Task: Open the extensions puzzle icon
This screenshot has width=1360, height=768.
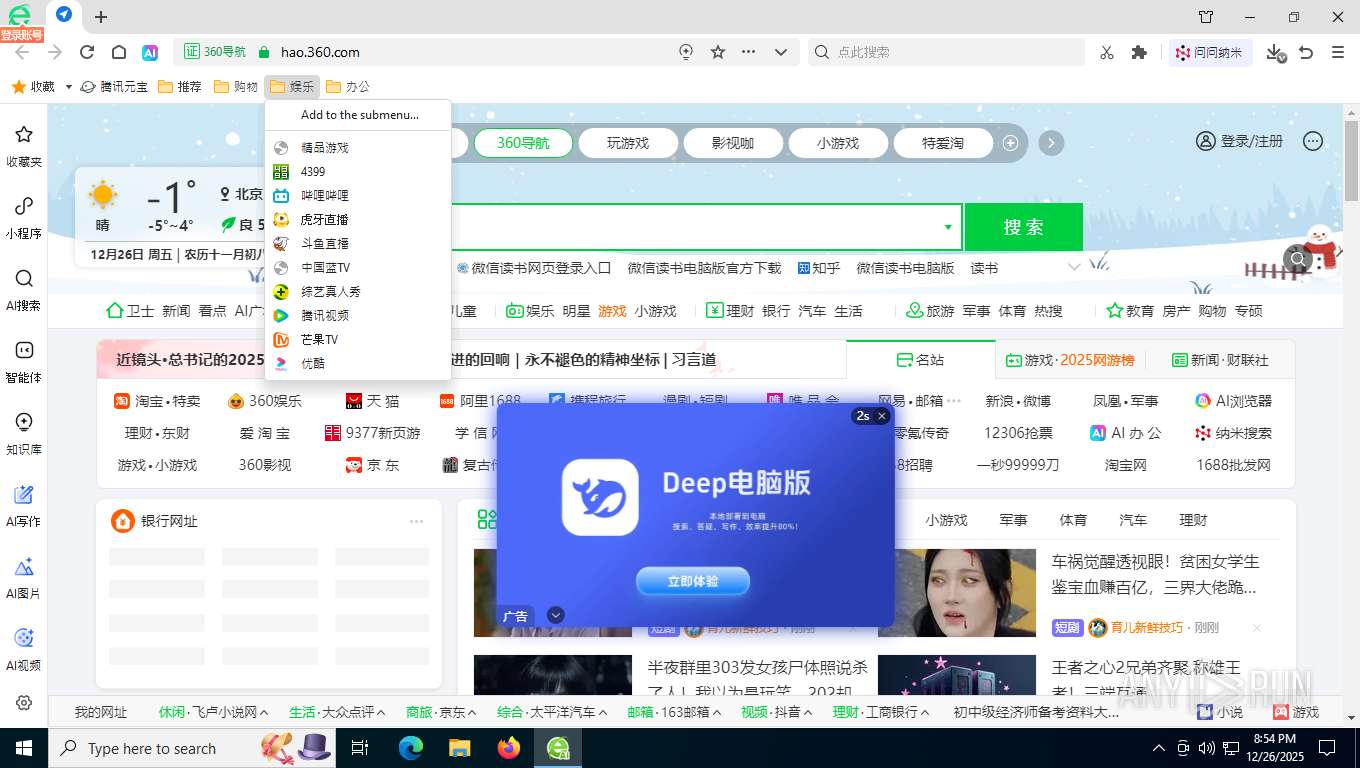Action: click(x=1139, y=52)
